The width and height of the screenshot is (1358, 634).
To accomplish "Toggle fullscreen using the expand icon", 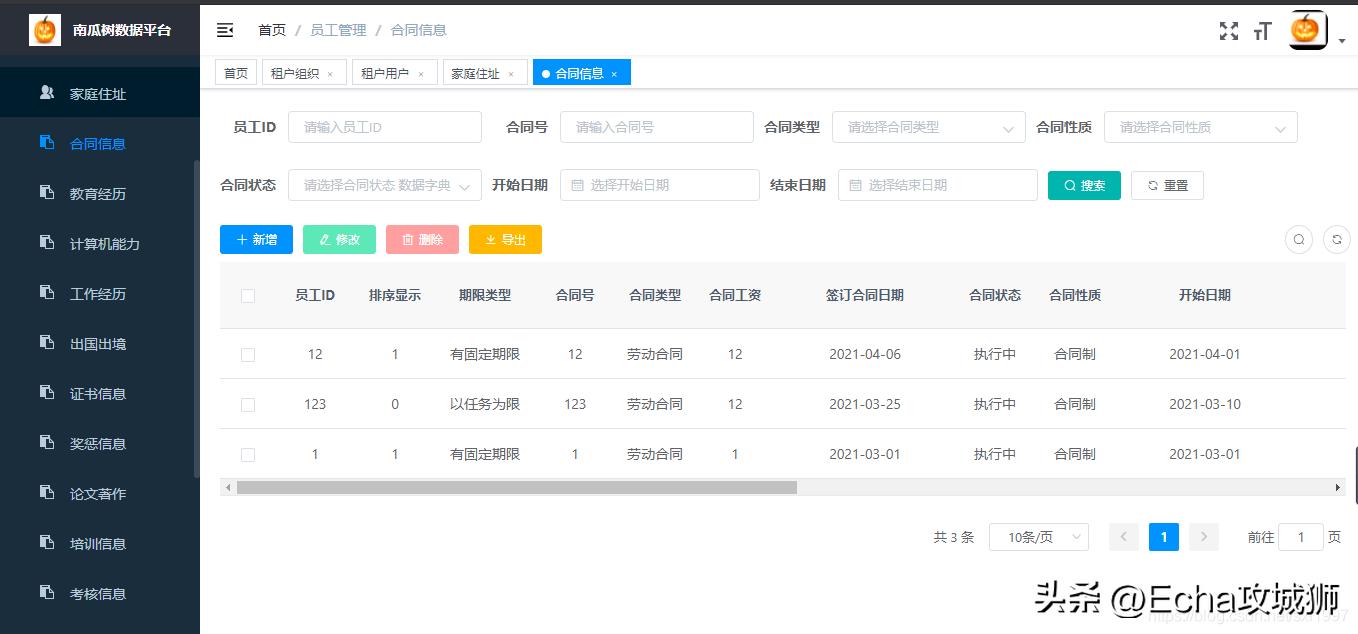I will coord(1228,31).
